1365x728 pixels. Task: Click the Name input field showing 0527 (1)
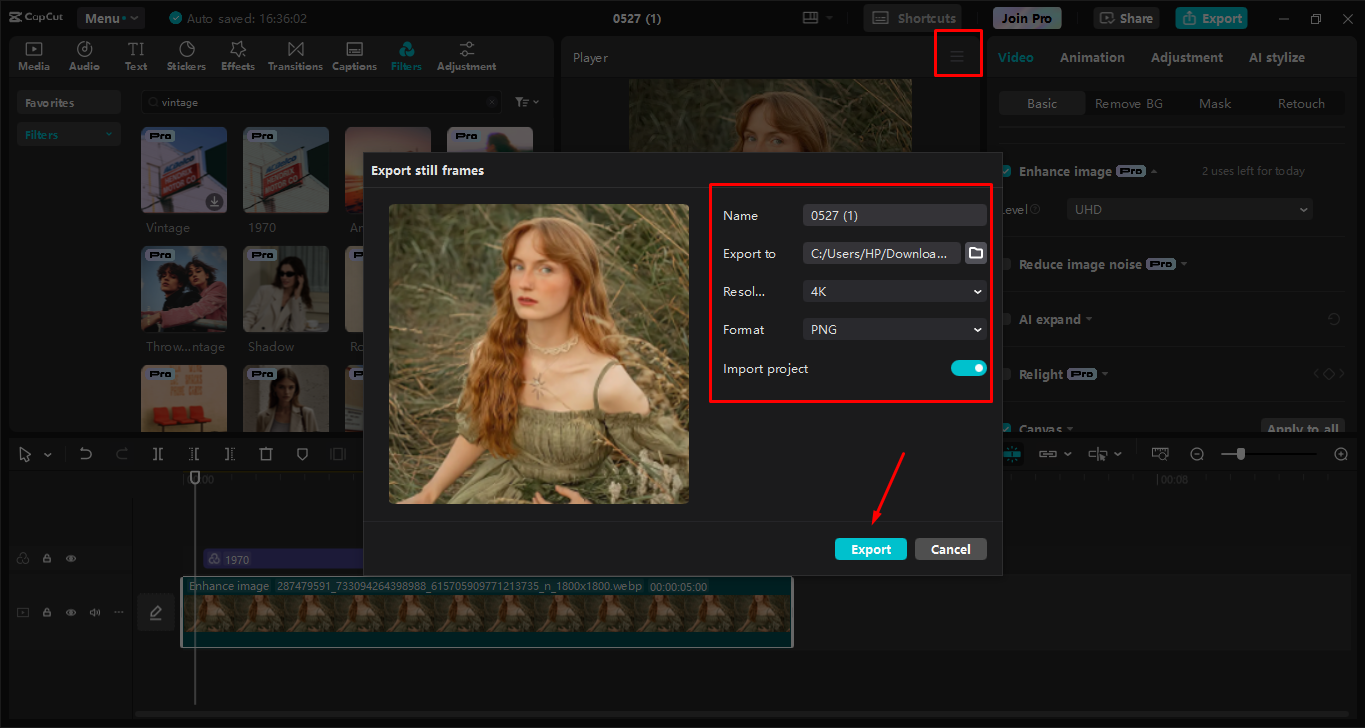click(893, 215)
